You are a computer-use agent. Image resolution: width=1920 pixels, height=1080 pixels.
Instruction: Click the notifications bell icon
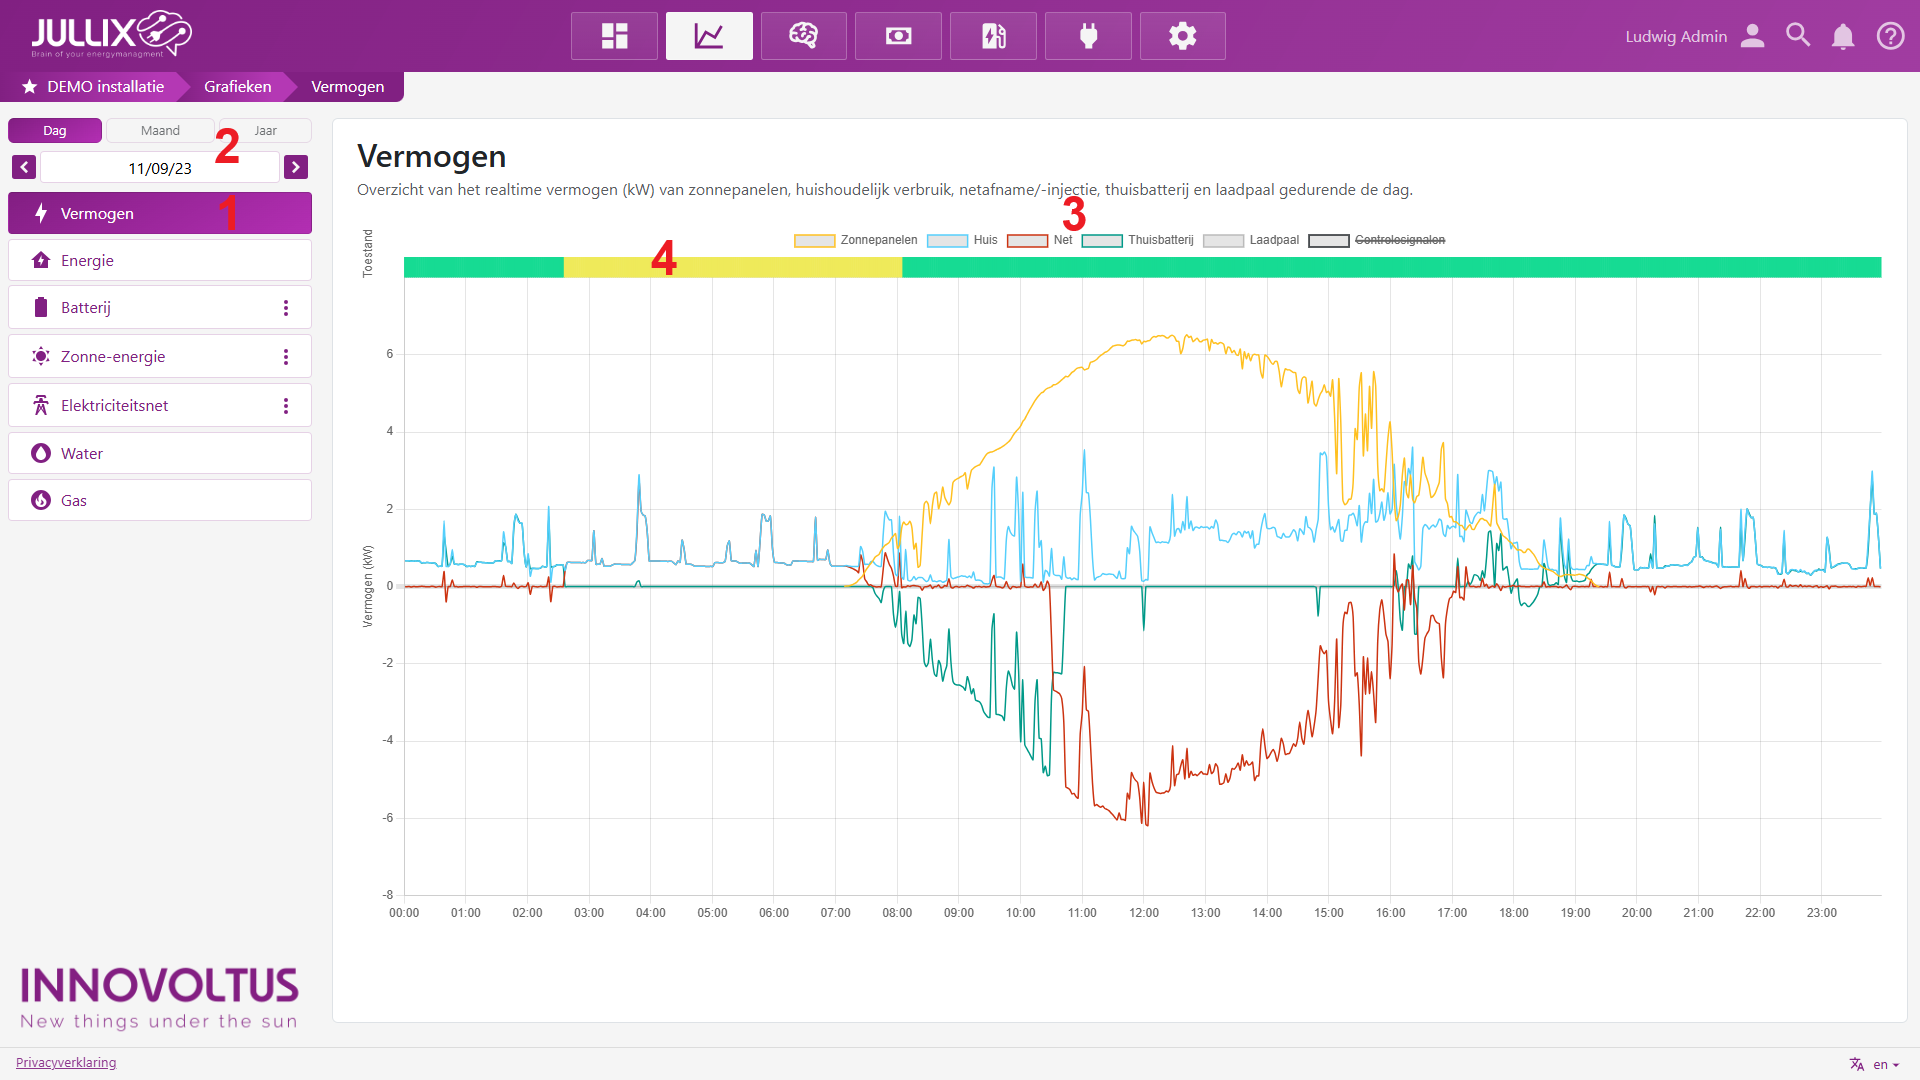(1842, 36)
